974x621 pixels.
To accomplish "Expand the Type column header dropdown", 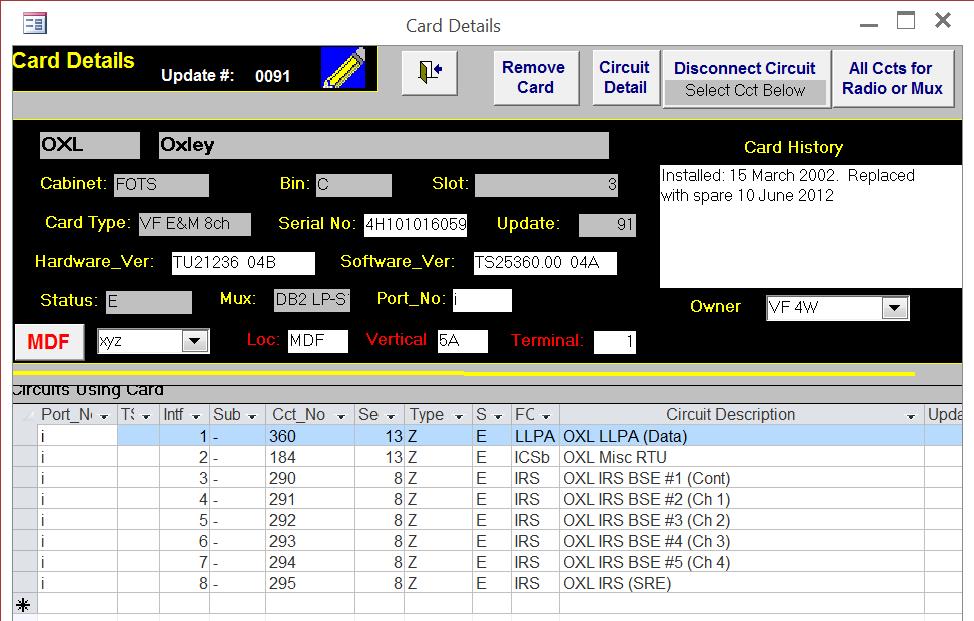I will (459, 415).
